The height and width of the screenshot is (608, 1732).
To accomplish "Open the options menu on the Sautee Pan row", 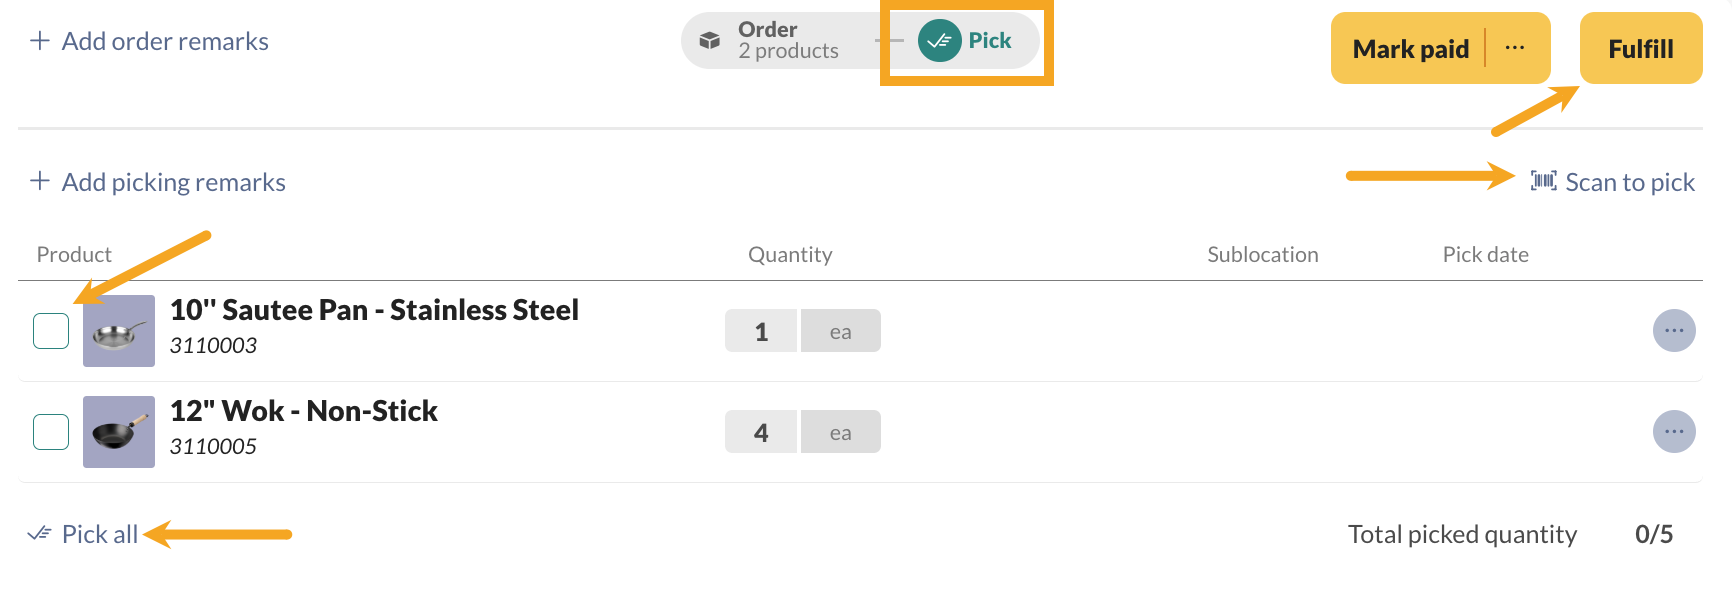I will click(x=1674, y=330).
